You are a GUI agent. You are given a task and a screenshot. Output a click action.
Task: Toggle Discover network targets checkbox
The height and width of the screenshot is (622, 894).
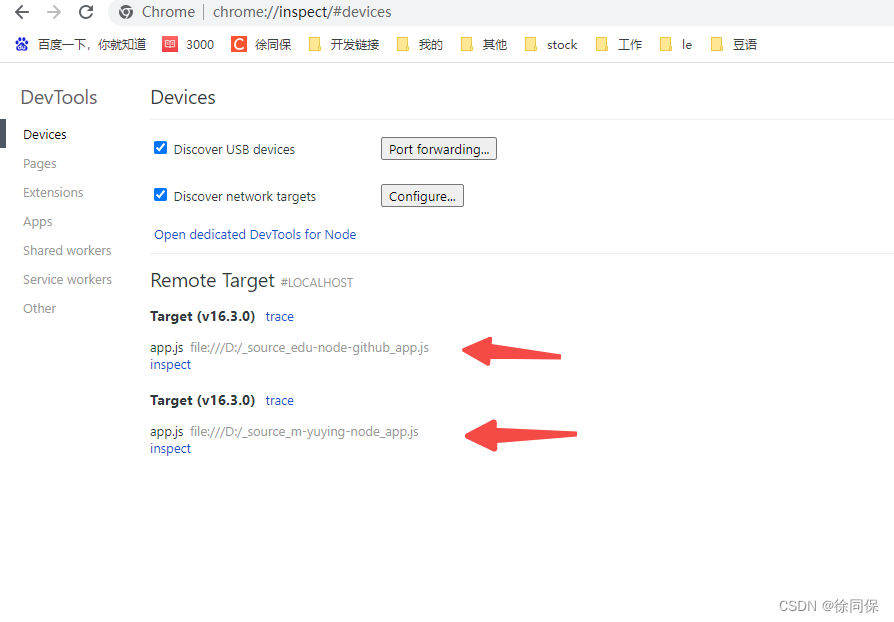[161, 195]
